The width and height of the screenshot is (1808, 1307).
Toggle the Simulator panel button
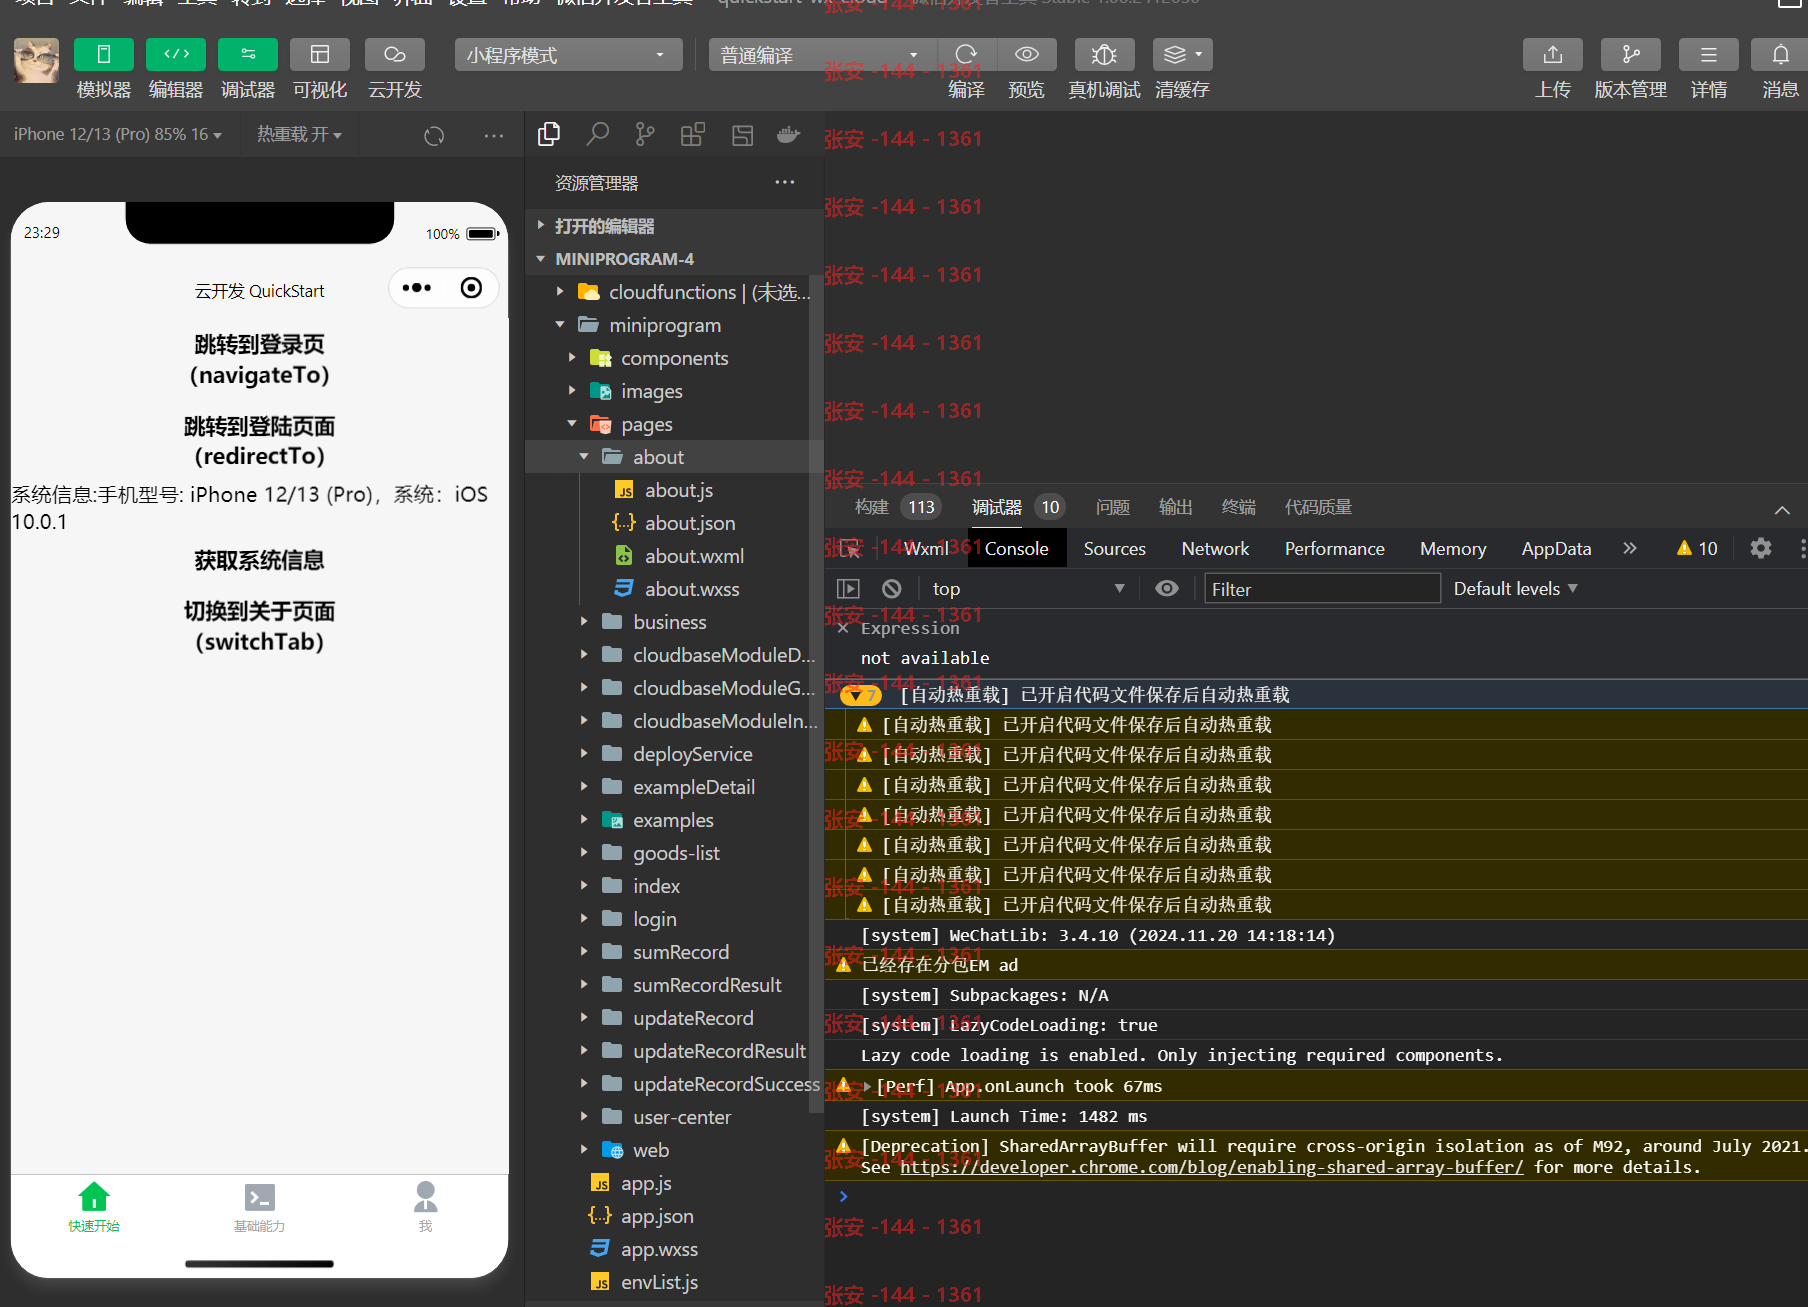pos(103,55)
